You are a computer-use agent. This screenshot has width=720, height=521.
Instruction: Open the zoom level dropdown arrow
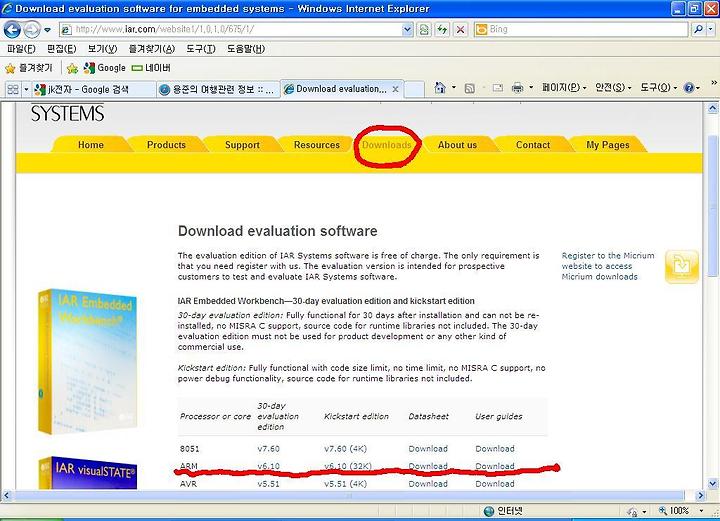(701, 511)
